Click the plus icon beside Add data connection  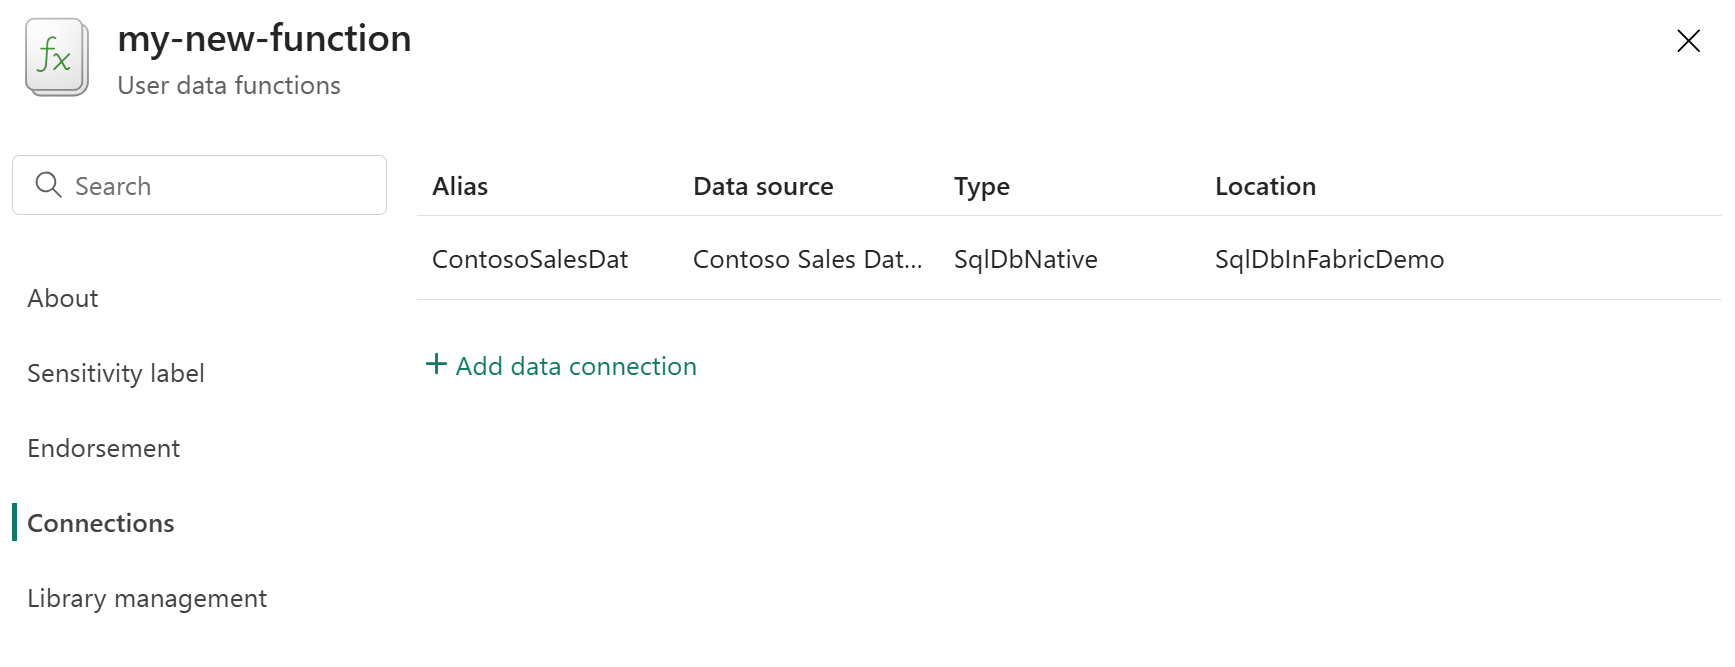436,364
